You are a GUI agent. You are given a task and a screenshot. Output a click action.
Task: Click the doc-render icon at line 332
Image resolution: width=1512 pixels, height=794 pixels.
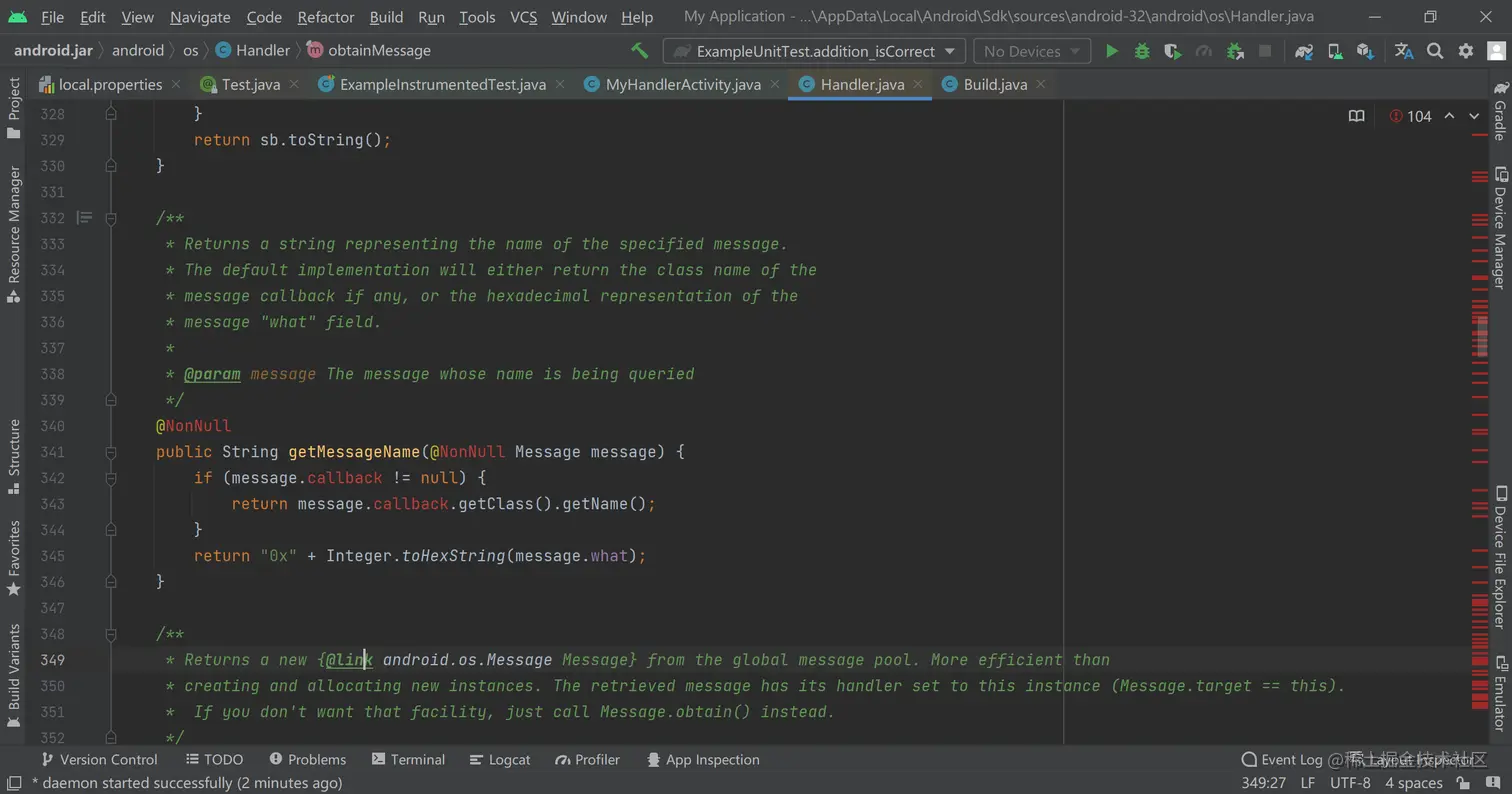[x=85, y=217]
